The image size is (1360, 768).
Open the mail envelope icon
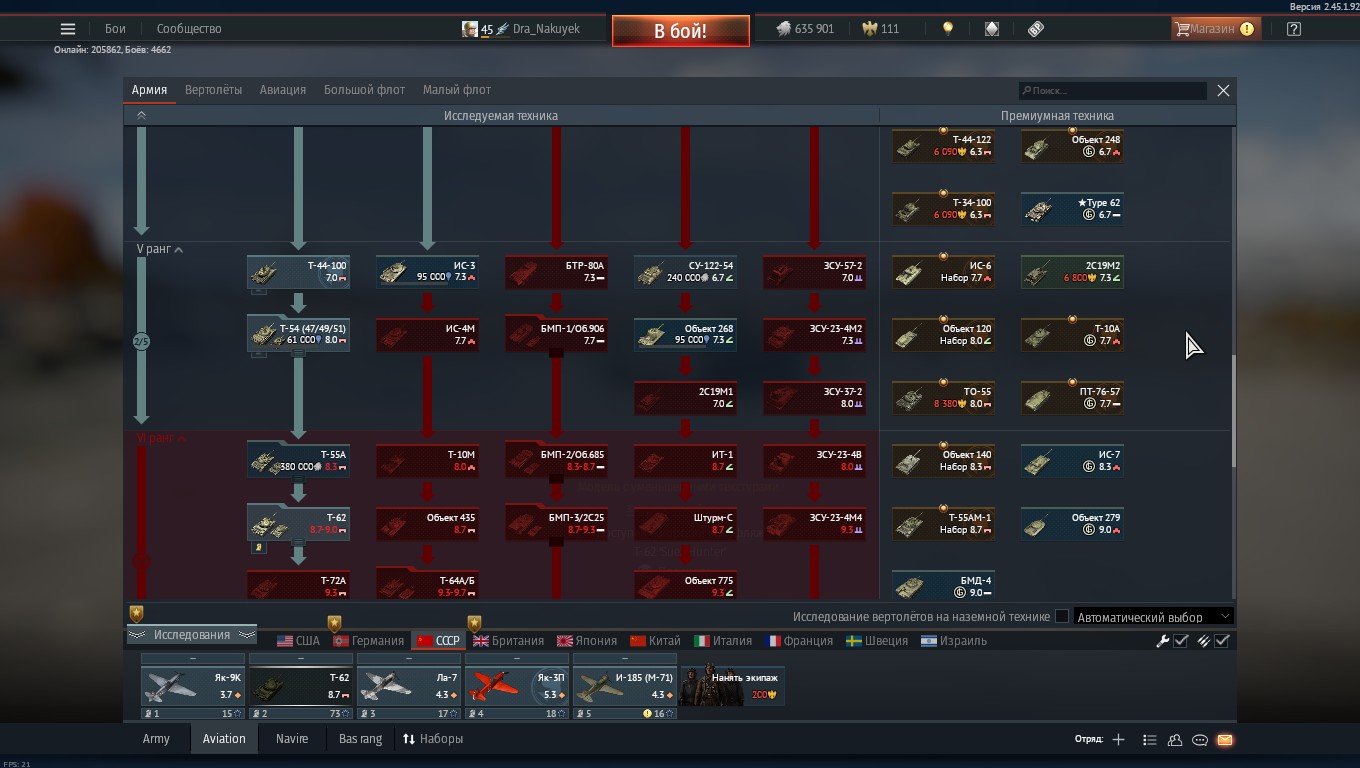pyautogui.click(x=1225, y=740)
